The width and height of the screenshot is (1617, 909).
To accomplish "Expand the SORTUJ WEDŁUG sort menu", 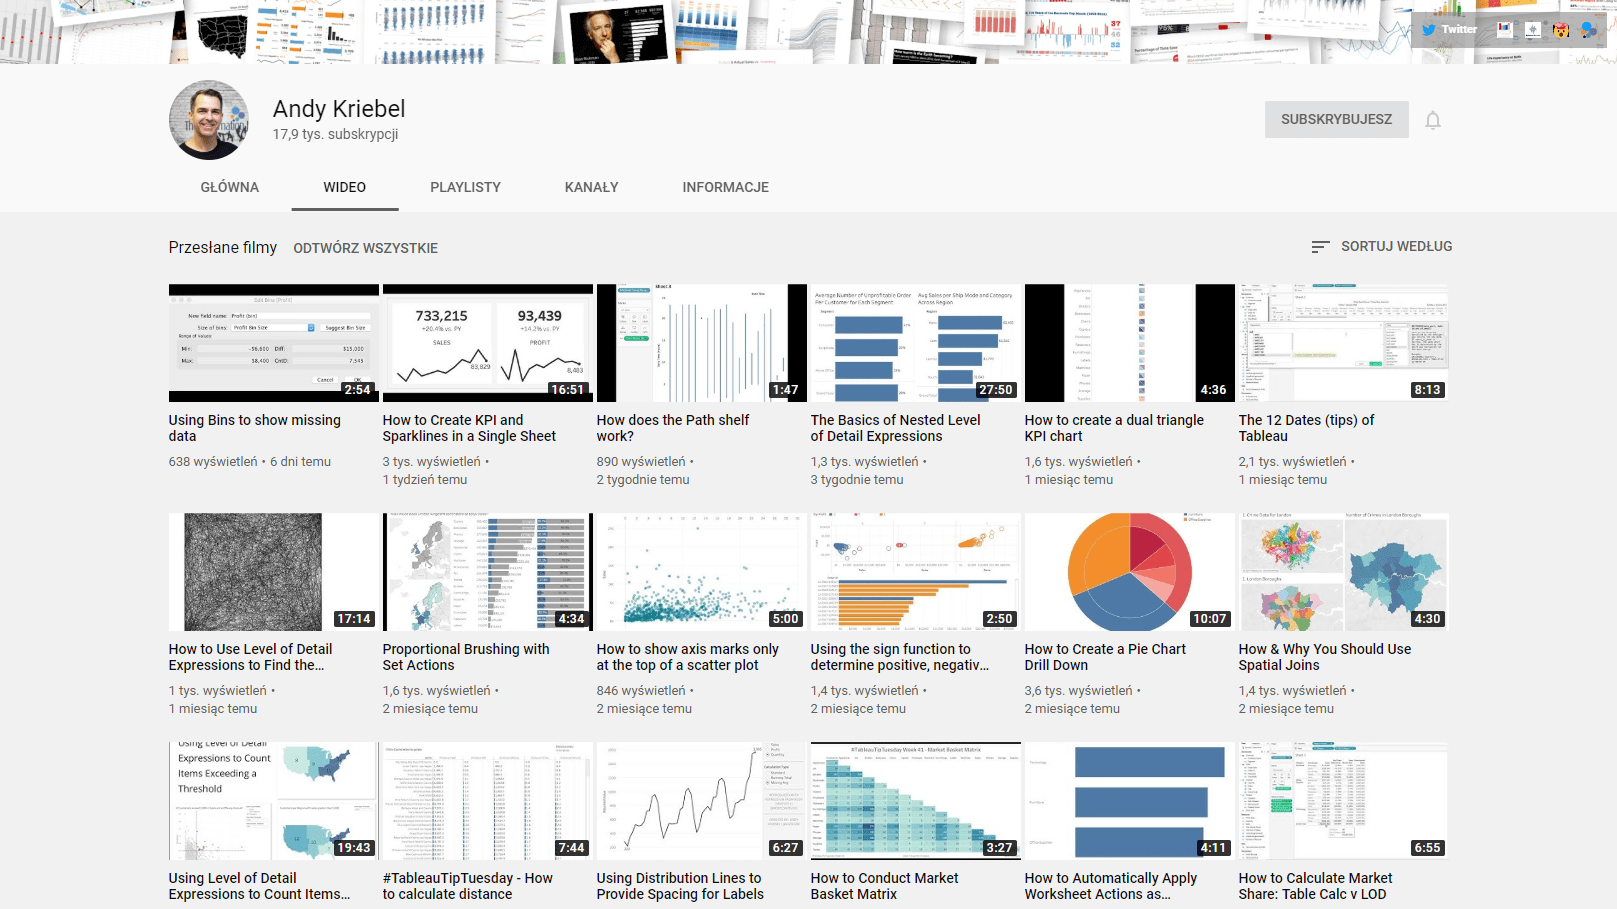I will [x=1381, y=246].
